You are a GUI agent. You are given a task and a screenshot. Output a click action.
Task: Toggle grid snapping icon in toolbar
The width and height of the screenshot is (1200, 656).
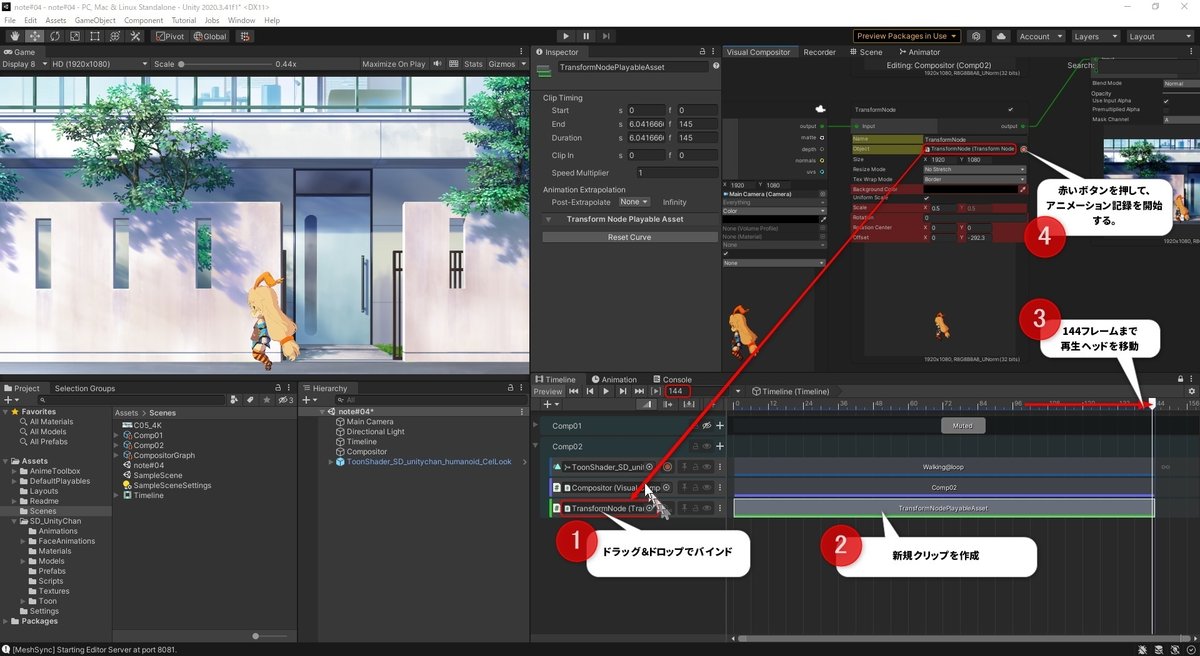pyautogui.click(x=245, y=36)
